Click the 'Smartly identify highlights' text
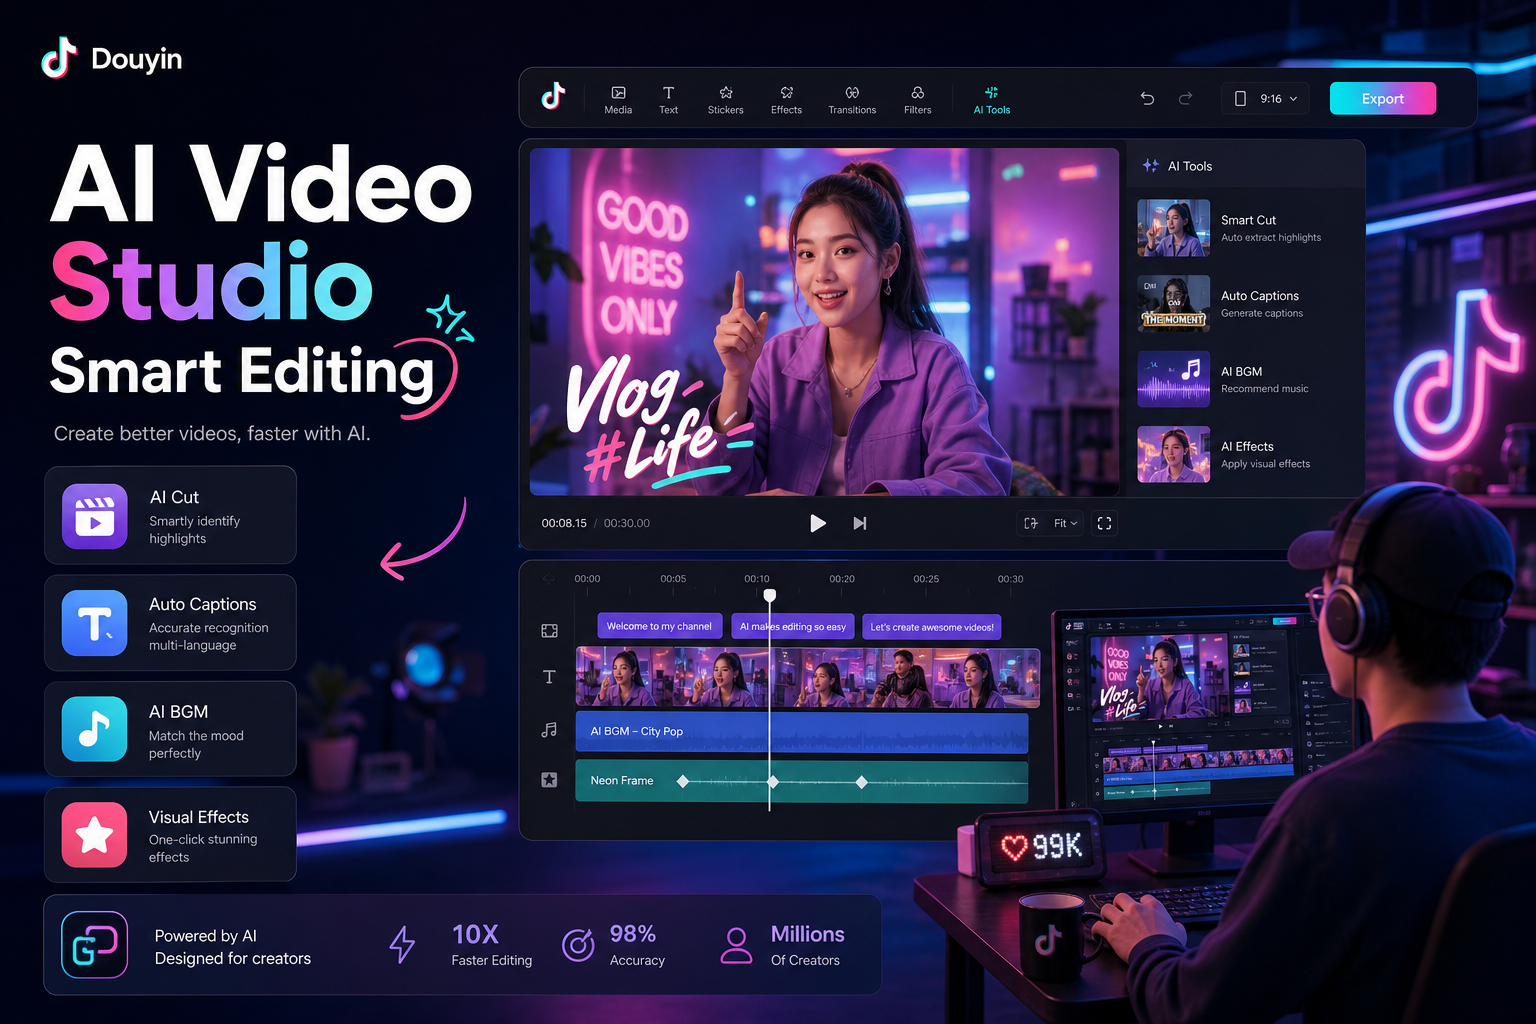This screenshot has width=1536, height=1024. point(194,530)
